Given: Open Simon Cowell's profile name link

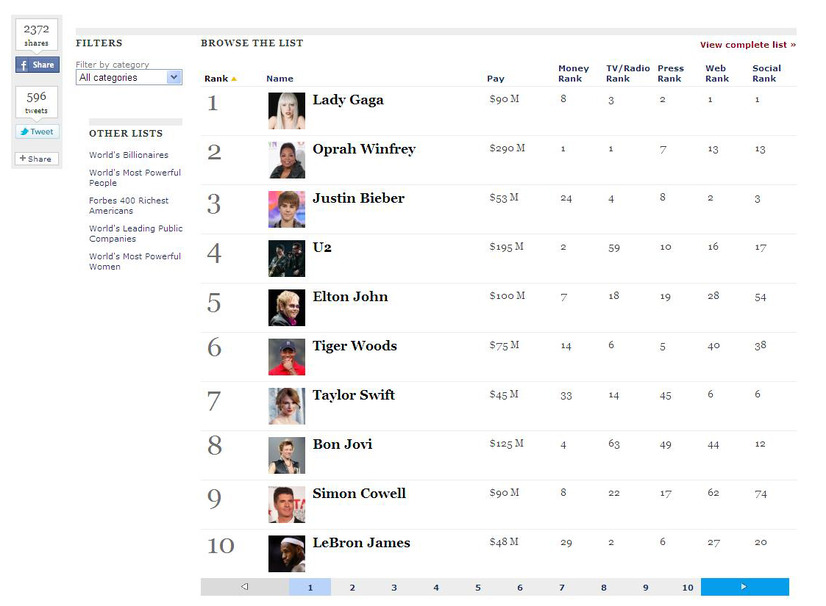Looking at the screenshot, I should click(359, 493).
